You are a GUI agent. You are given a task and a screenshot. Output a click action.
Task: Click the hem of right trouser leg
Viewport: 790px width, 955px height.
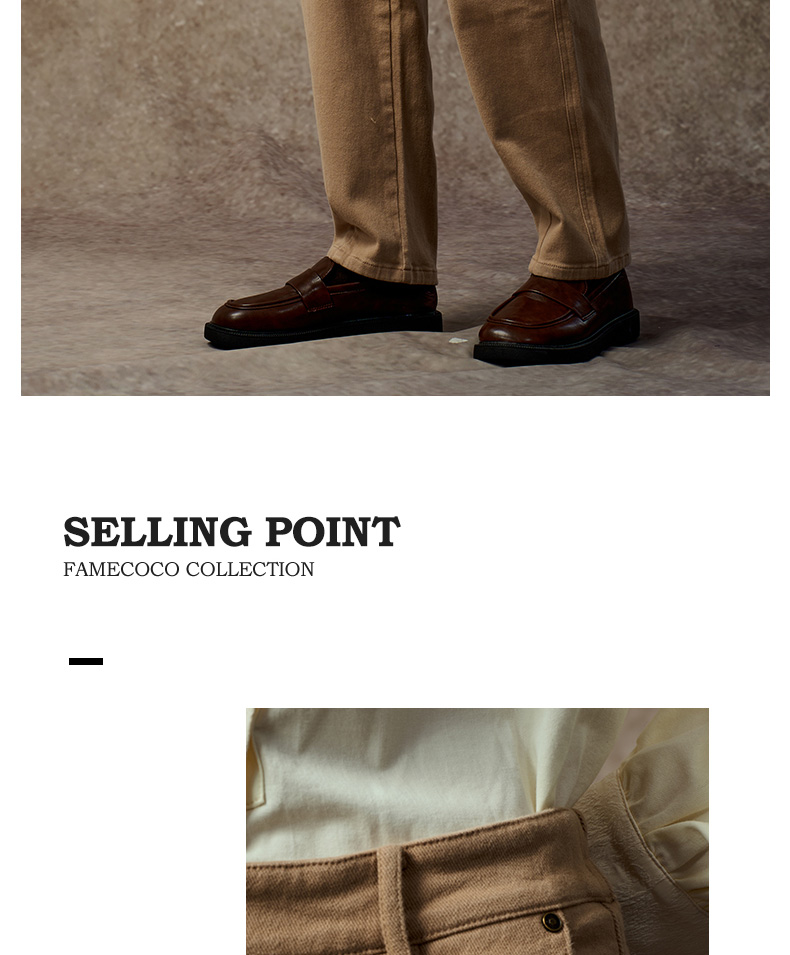[579, 266]
